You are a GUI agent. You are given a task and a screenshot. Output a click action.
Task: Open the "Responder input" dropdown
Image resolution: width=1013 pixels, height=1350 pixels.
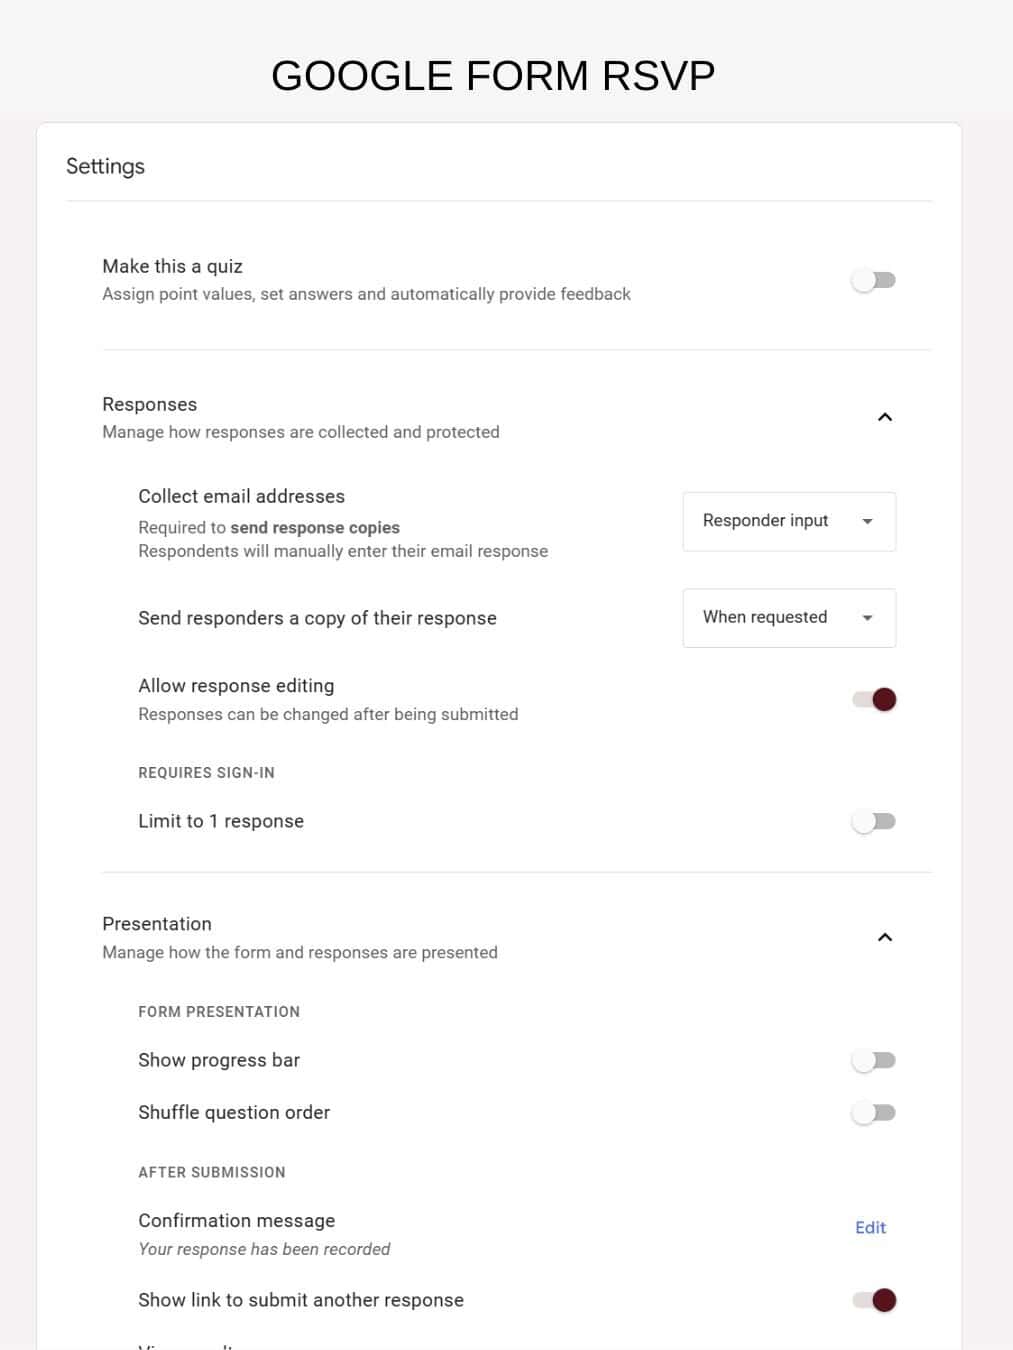coord(788,521)
